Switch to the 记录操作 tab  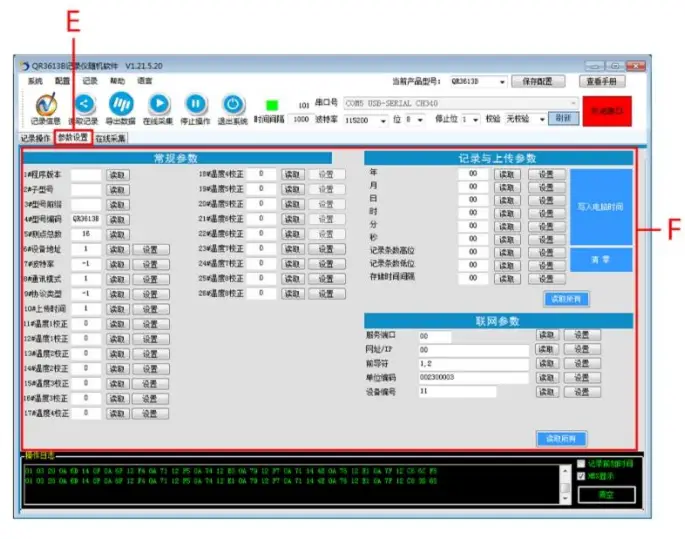36,138
